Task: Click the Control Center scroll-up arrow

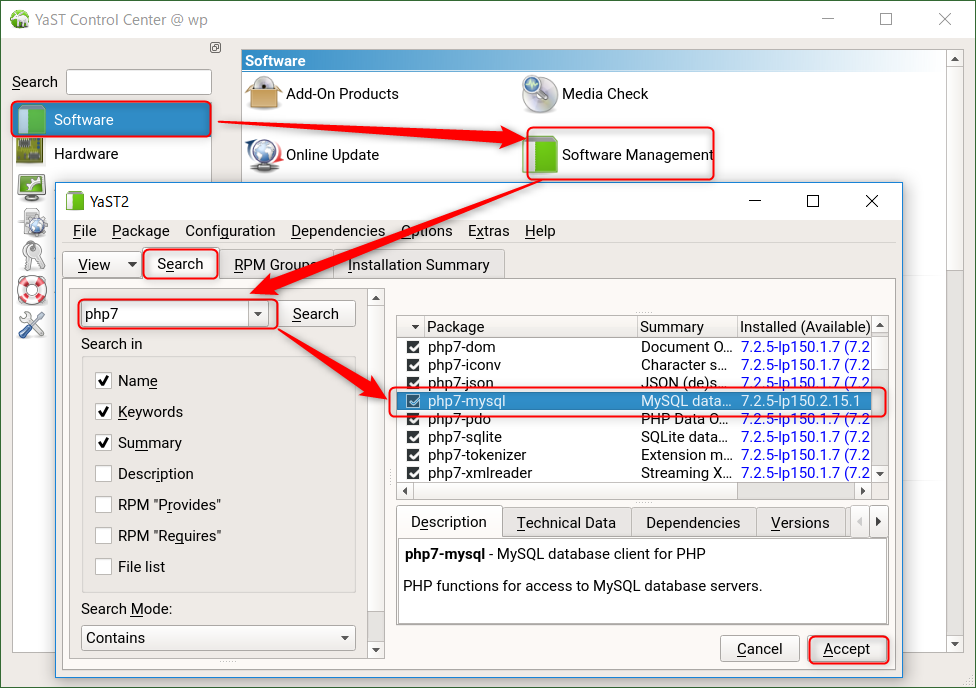Action: click(954, 59)
